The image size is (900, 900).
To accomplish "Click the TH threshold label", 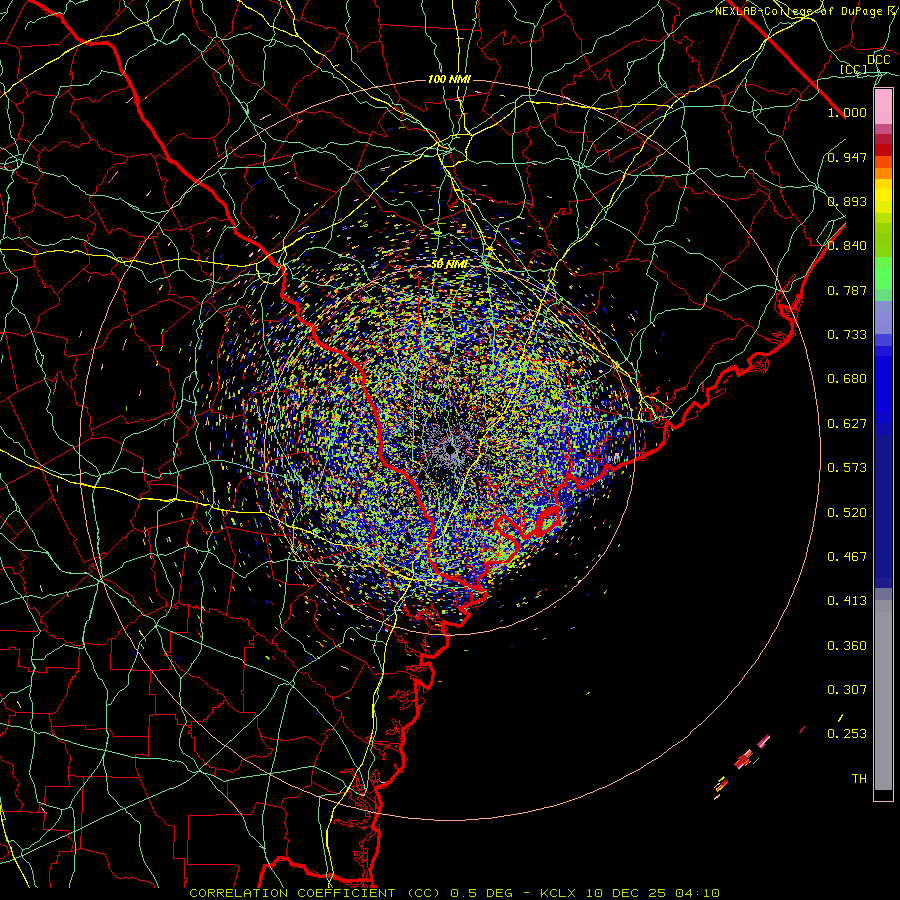I will pyautogui.click(x=859, y=779).
